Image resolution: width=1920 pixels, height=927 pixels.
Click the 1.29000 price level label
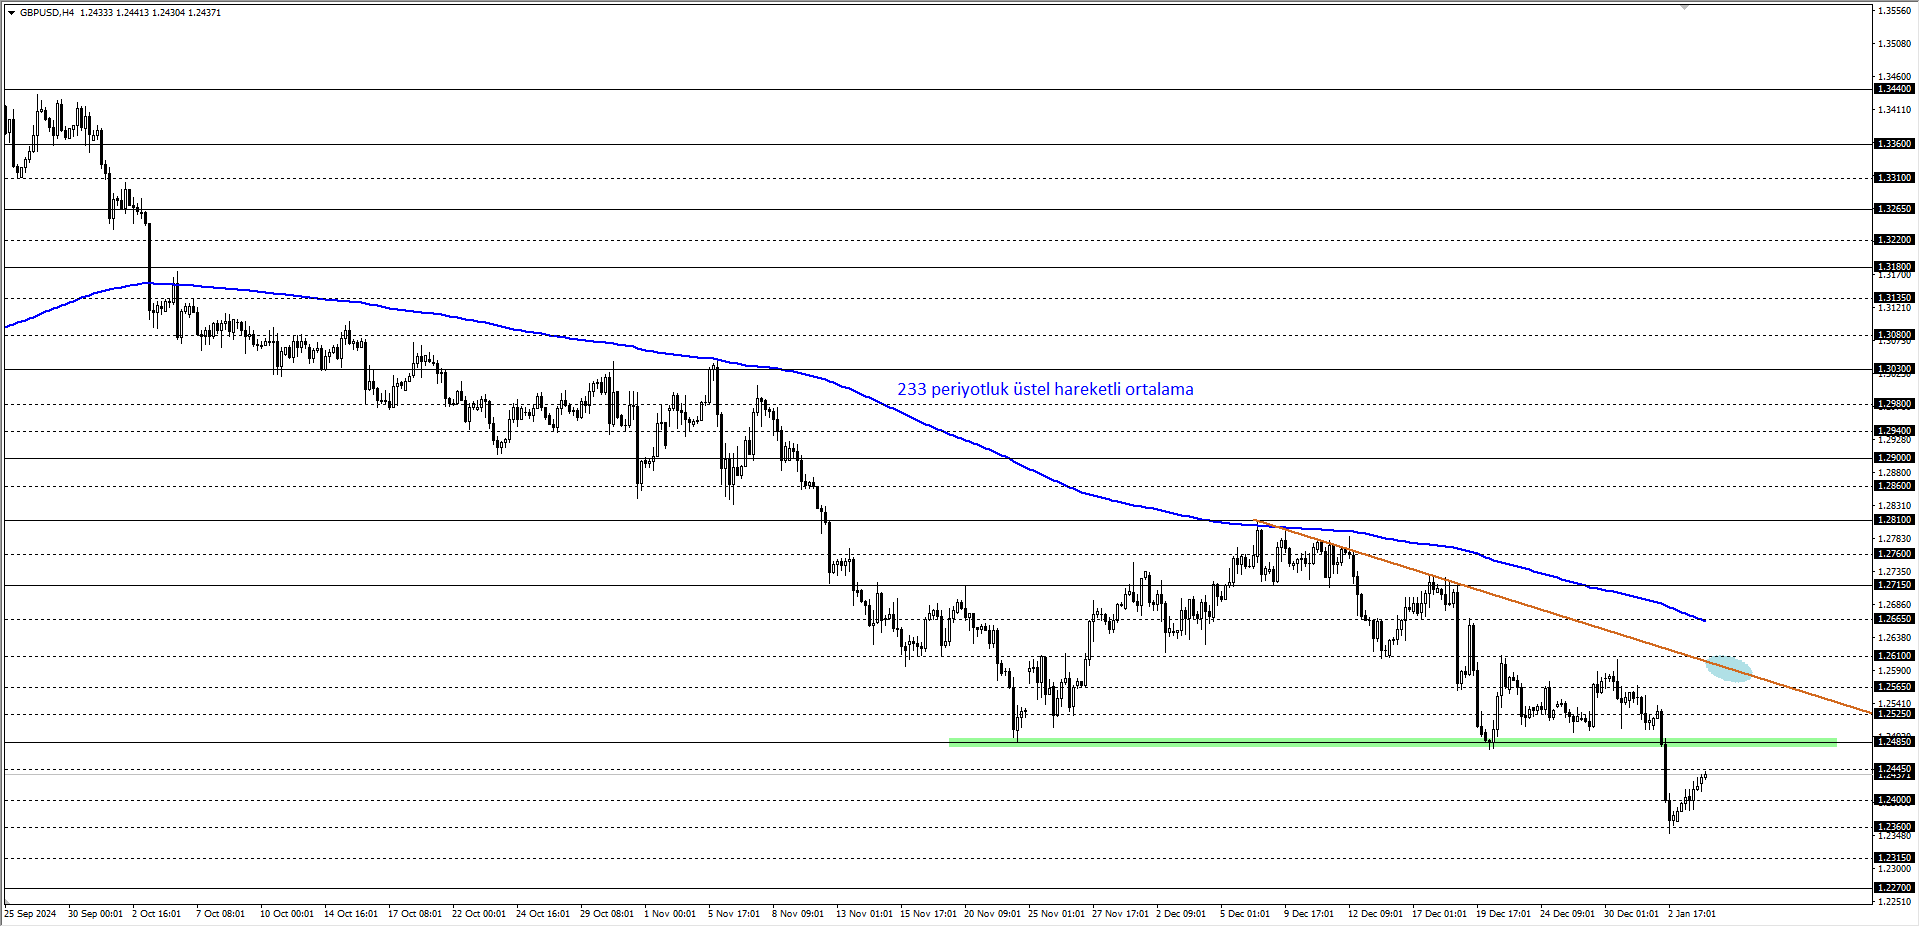click(1894, 458)
